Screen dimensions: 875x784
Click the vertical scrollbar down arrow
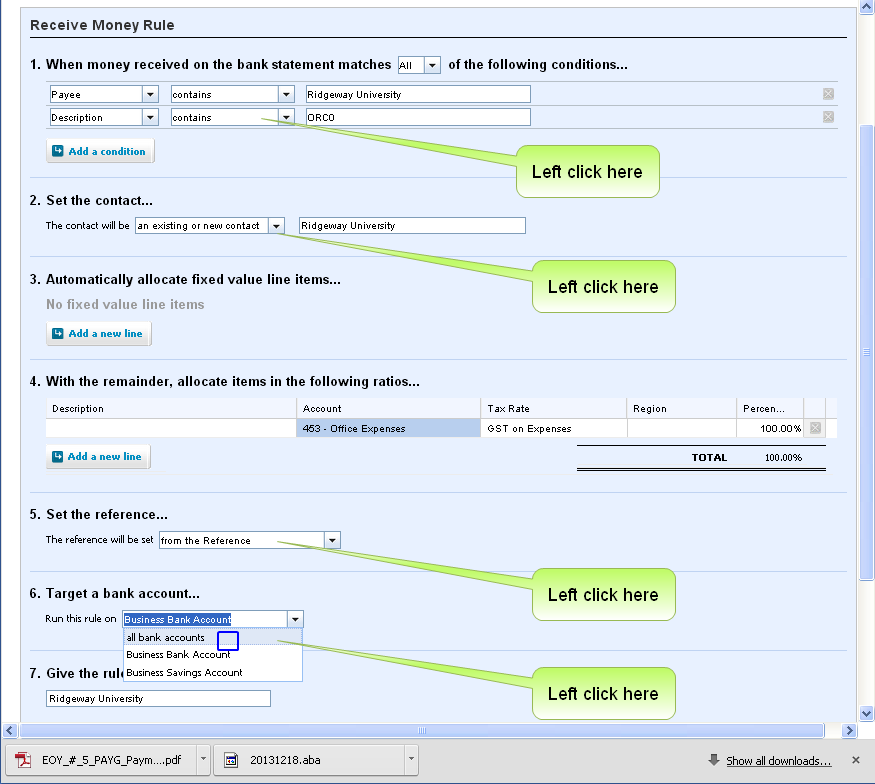click(x=866, y=713)
